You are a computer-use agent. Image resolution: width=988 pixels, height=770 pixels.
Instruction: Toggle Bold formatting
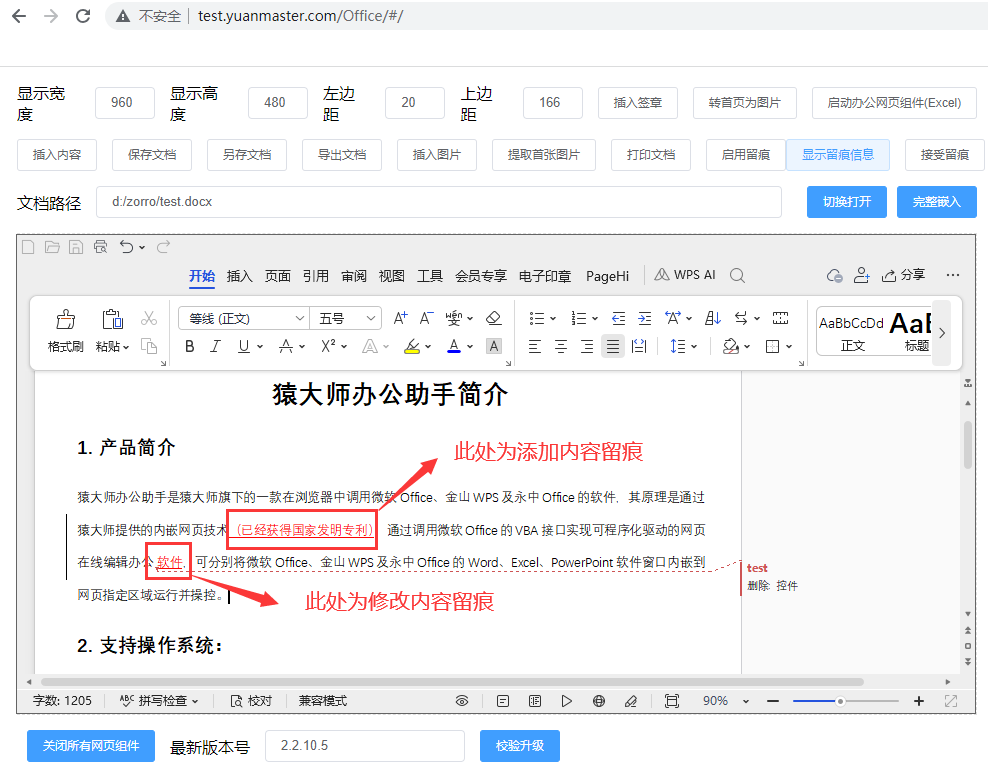190,346
